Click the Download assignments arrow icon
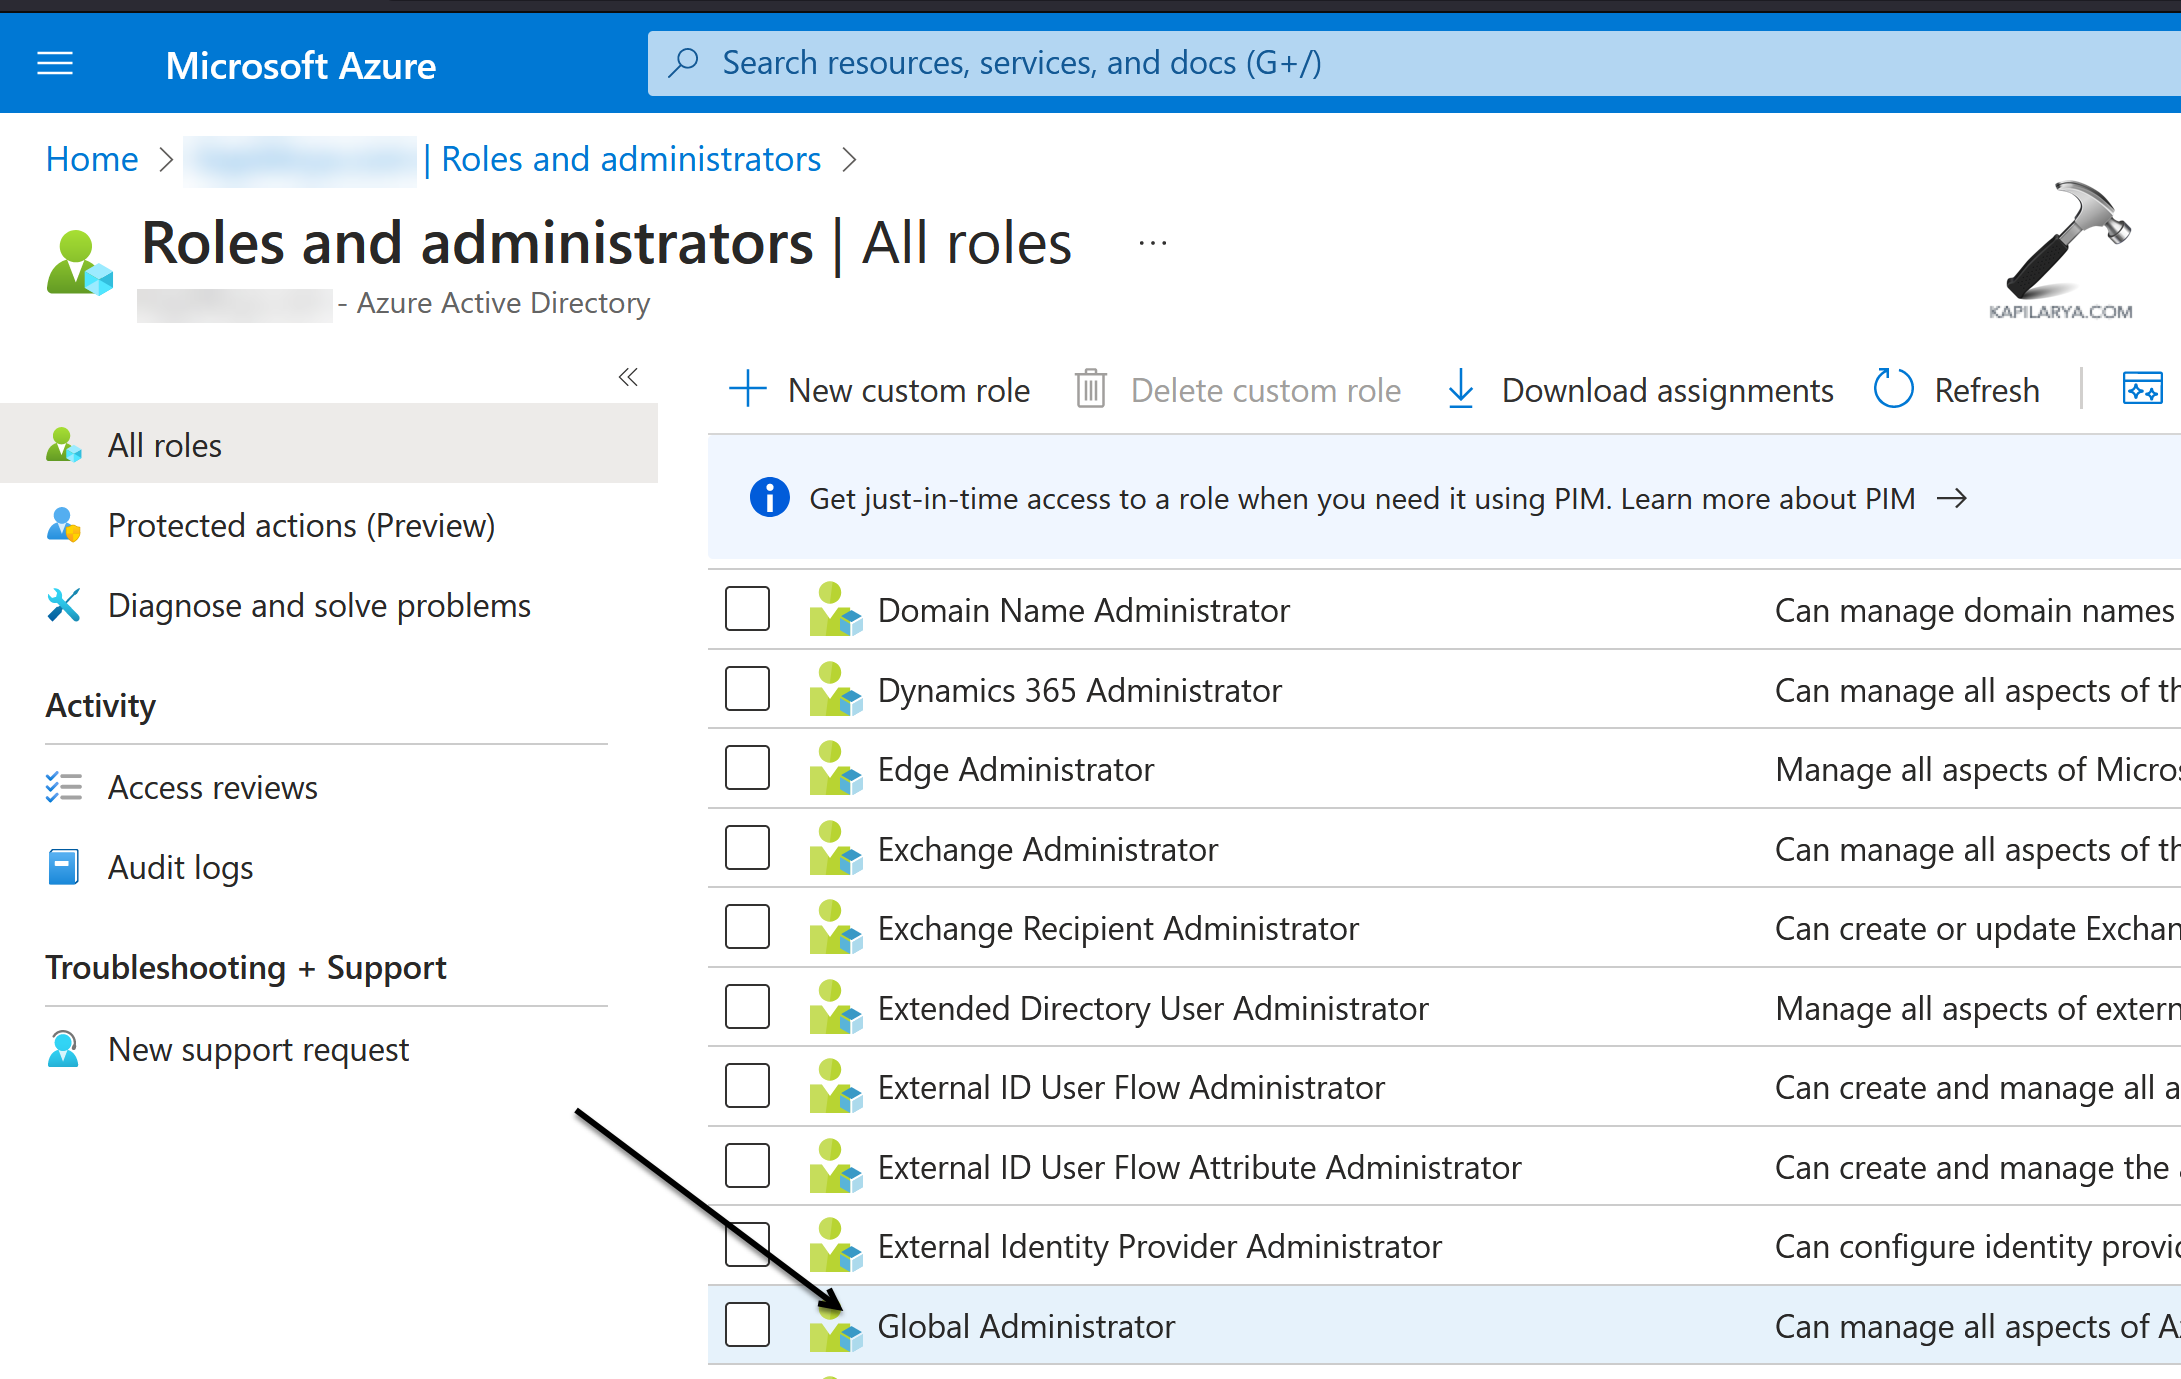Screen dimensions: 2181x1379 (1460, 389)
